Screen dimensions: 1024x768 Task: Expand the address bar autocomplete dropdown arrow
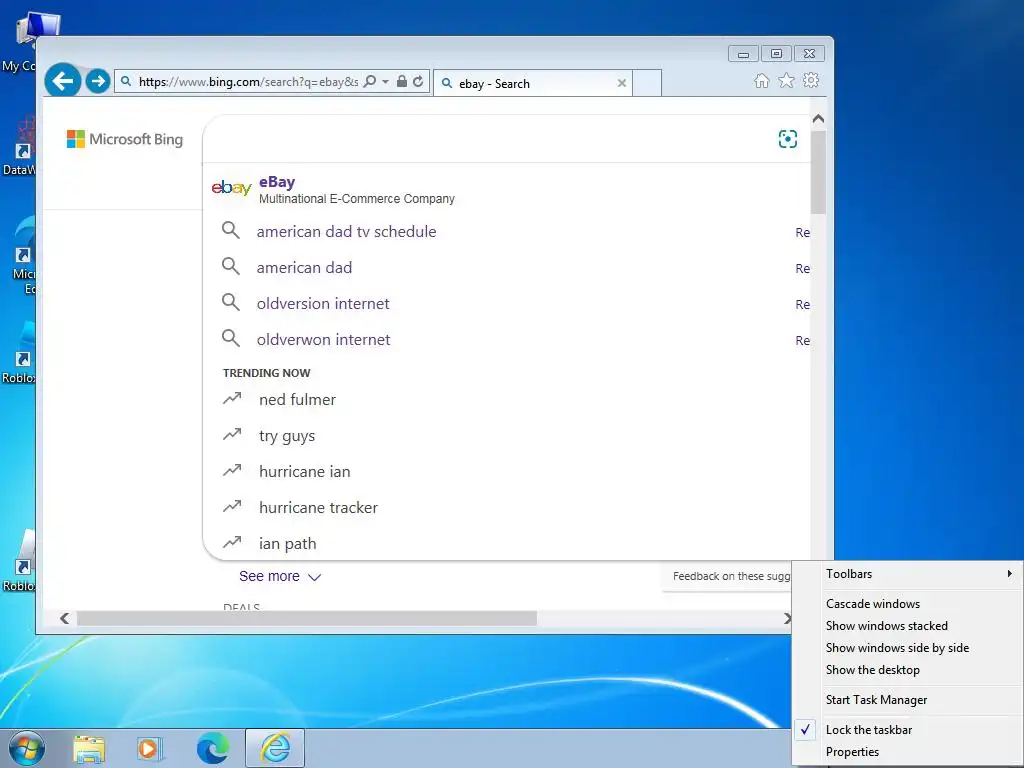pyautogui.click(x=385, y=82)
